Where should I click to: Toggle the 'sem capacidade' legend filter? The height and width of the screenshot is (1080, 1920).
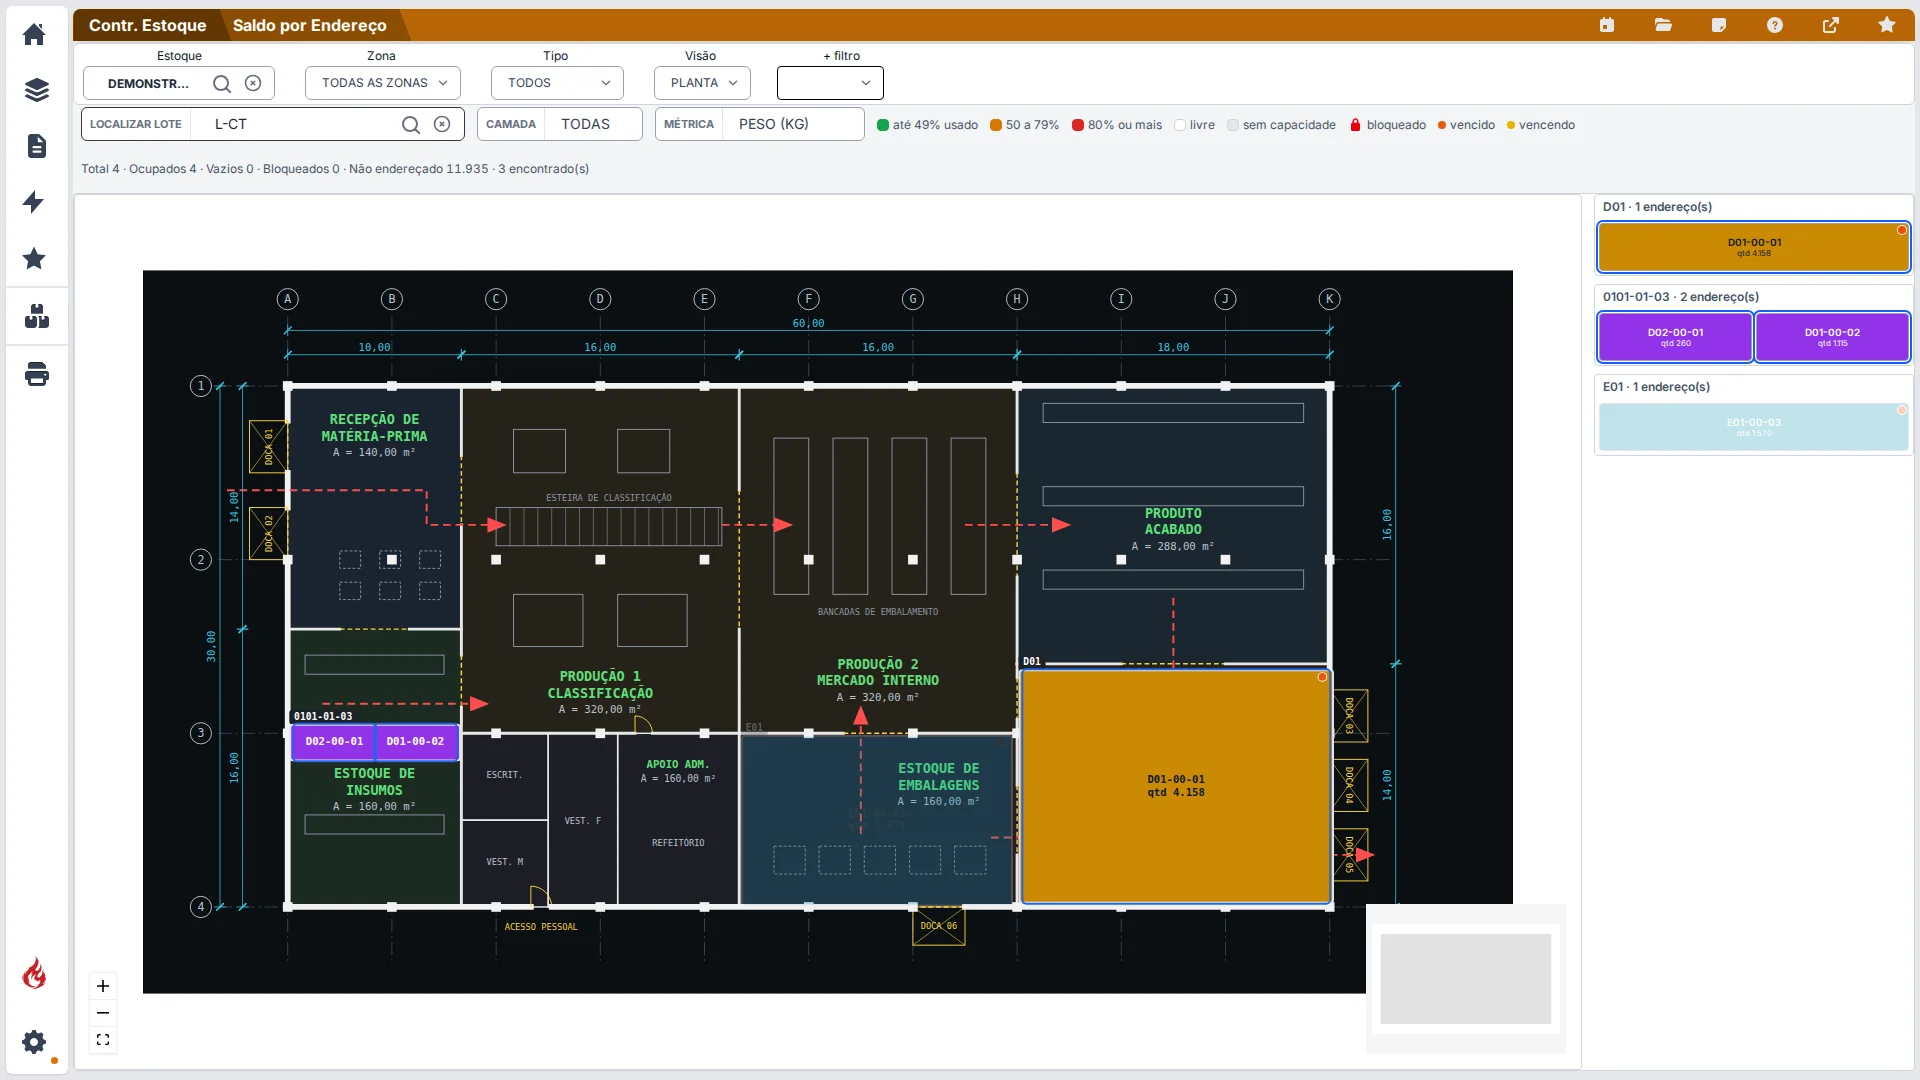click(1281, 125)
